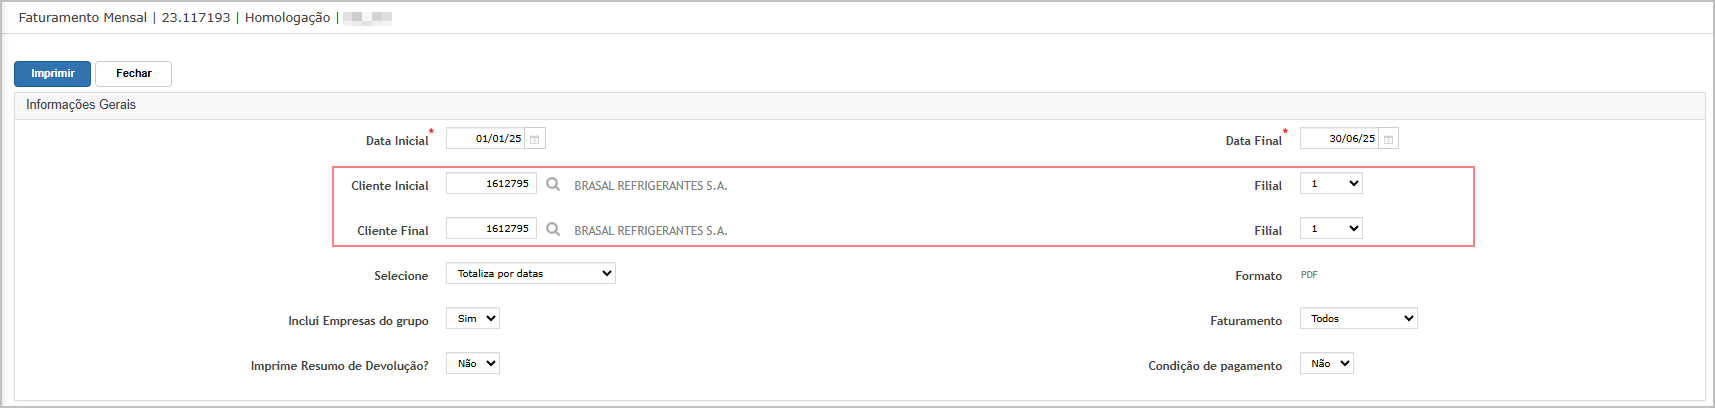Open the Filial dropdown beside Cliente Inicial

tap(1331, 184)
